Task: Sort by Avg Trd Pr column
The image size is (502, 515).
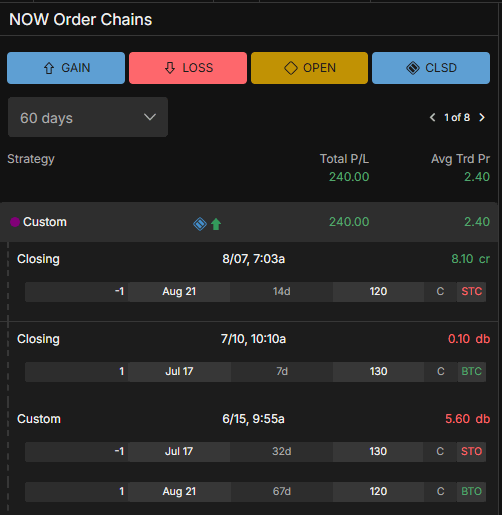Action: [x=460, y=159]
